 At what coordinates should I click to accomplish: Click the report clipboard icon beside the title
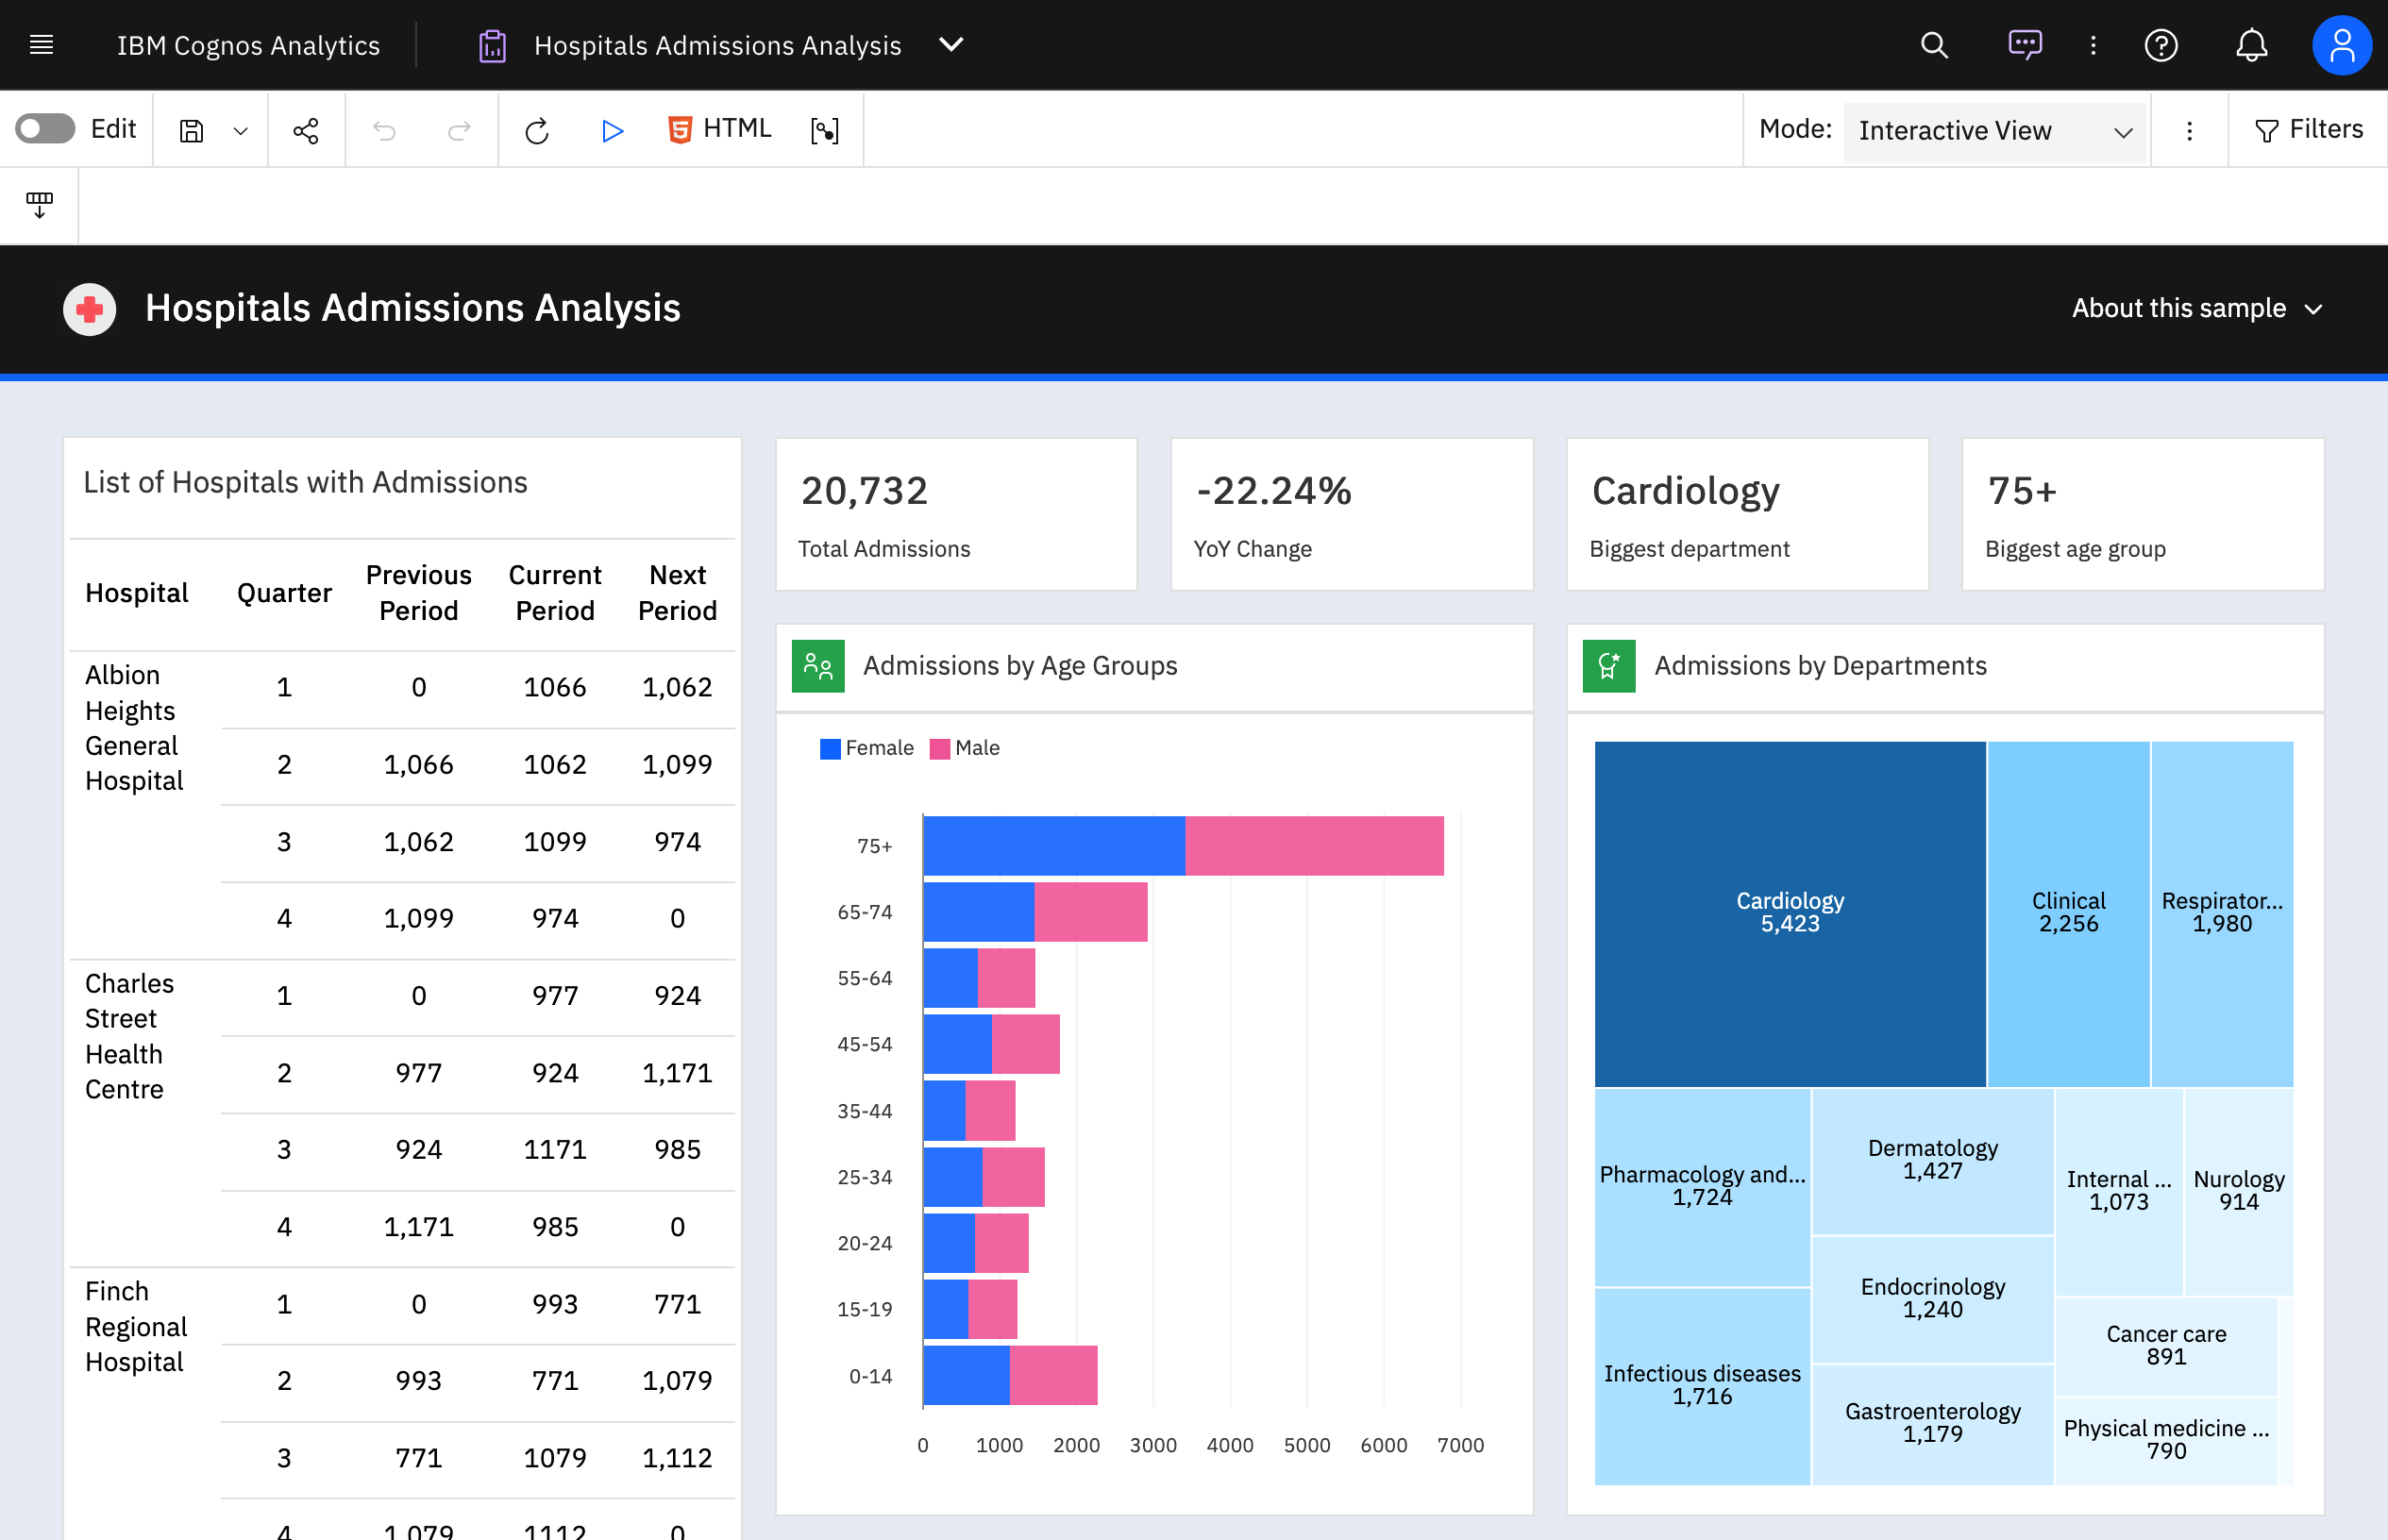(492, 46)
